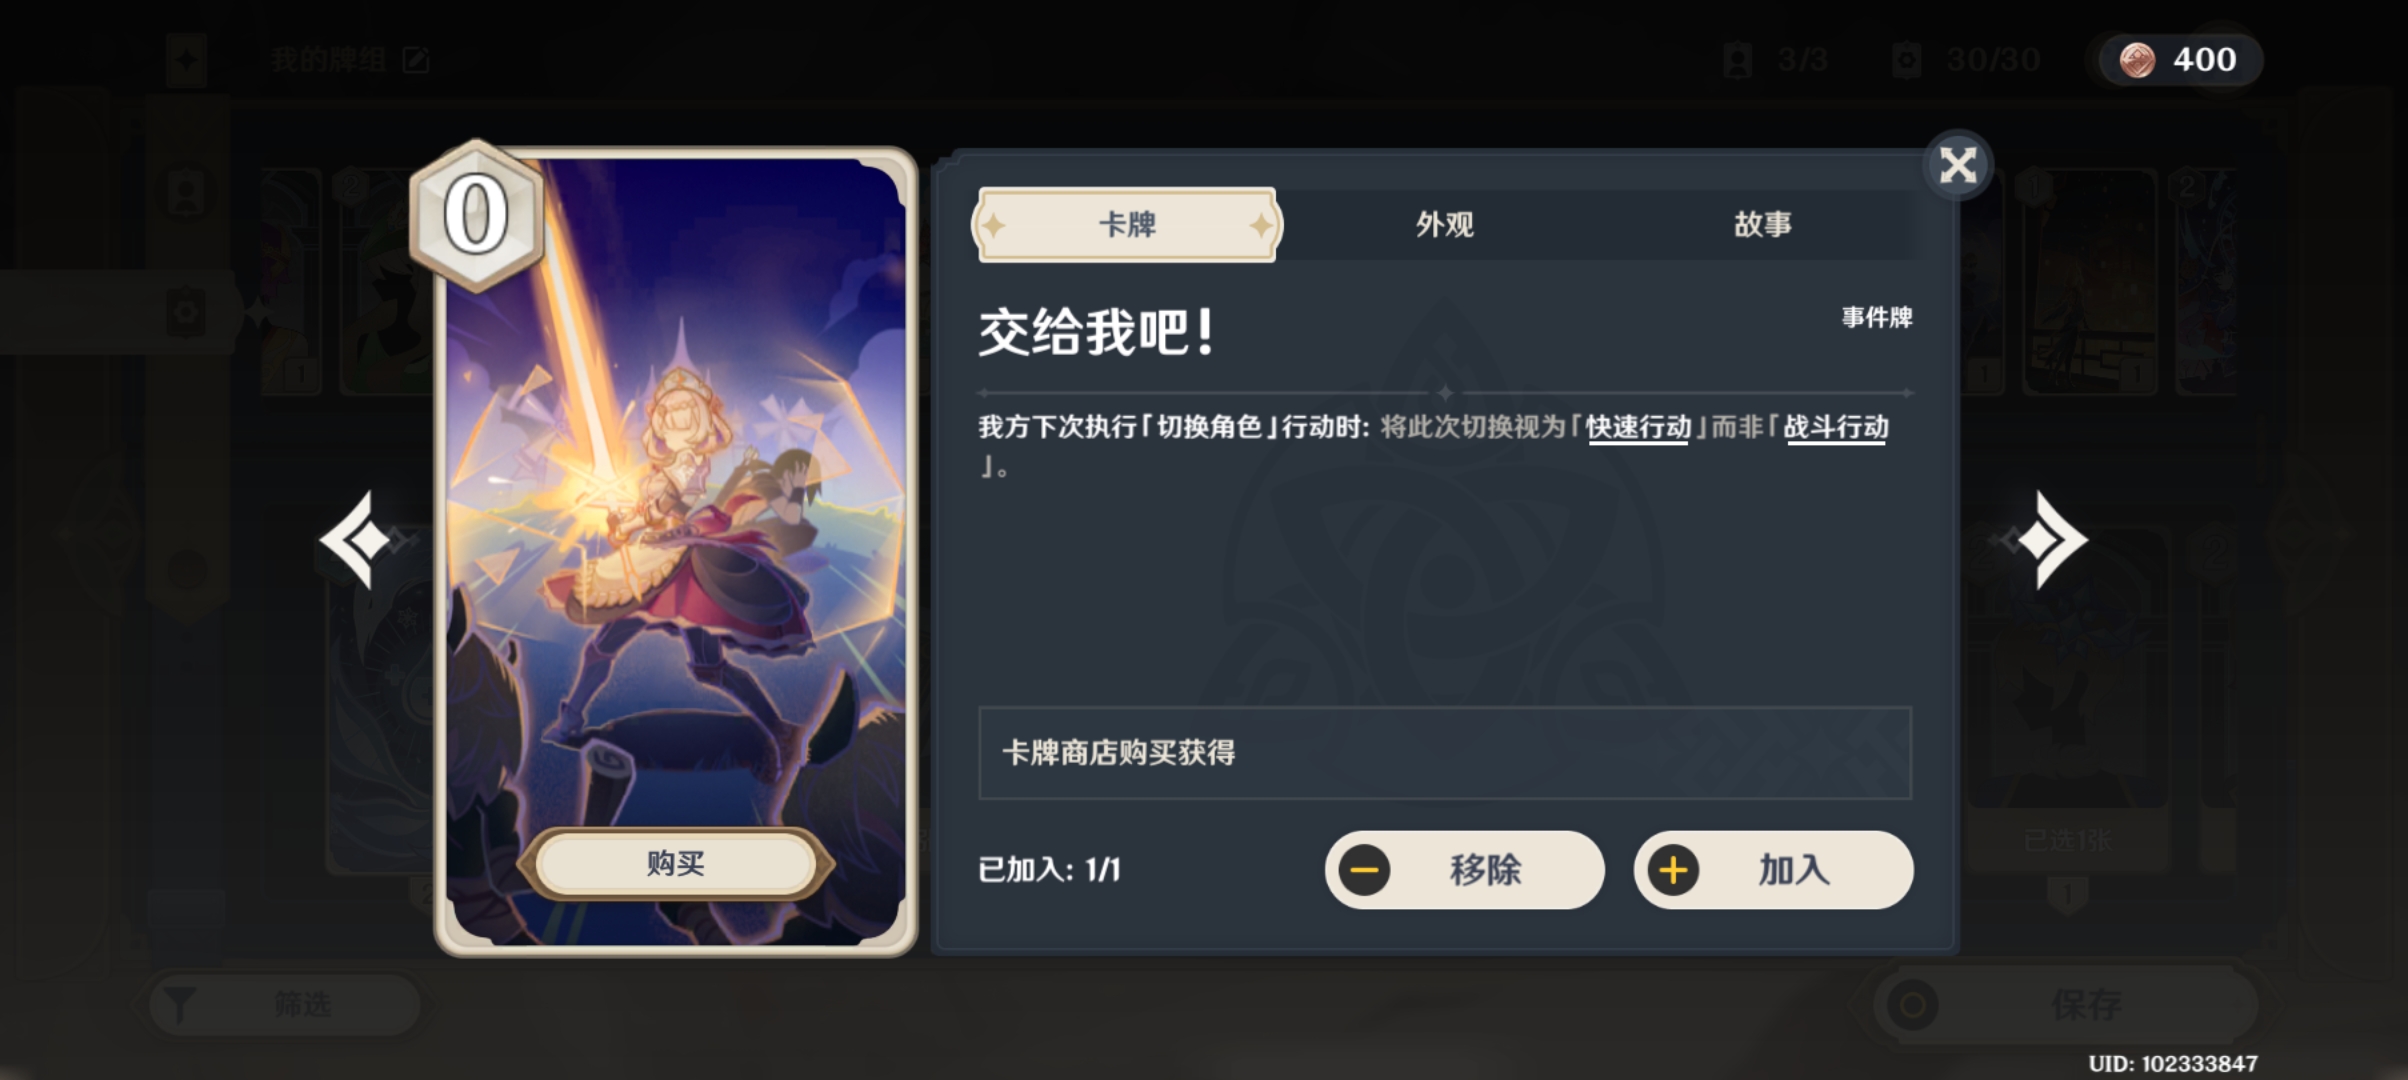This screenshot has width=2408, height=1080.
Task: Select the 卡牌 tab
Action: (x=1127, y=225)
